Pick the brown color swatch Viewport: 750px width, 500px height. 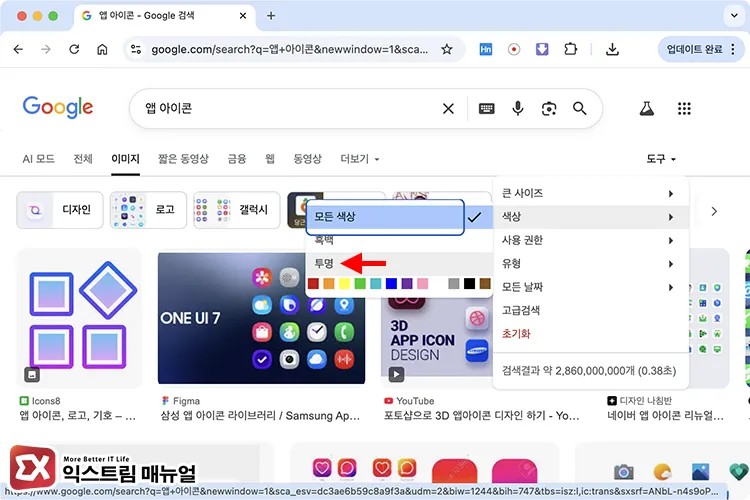(x=485, y=284)
